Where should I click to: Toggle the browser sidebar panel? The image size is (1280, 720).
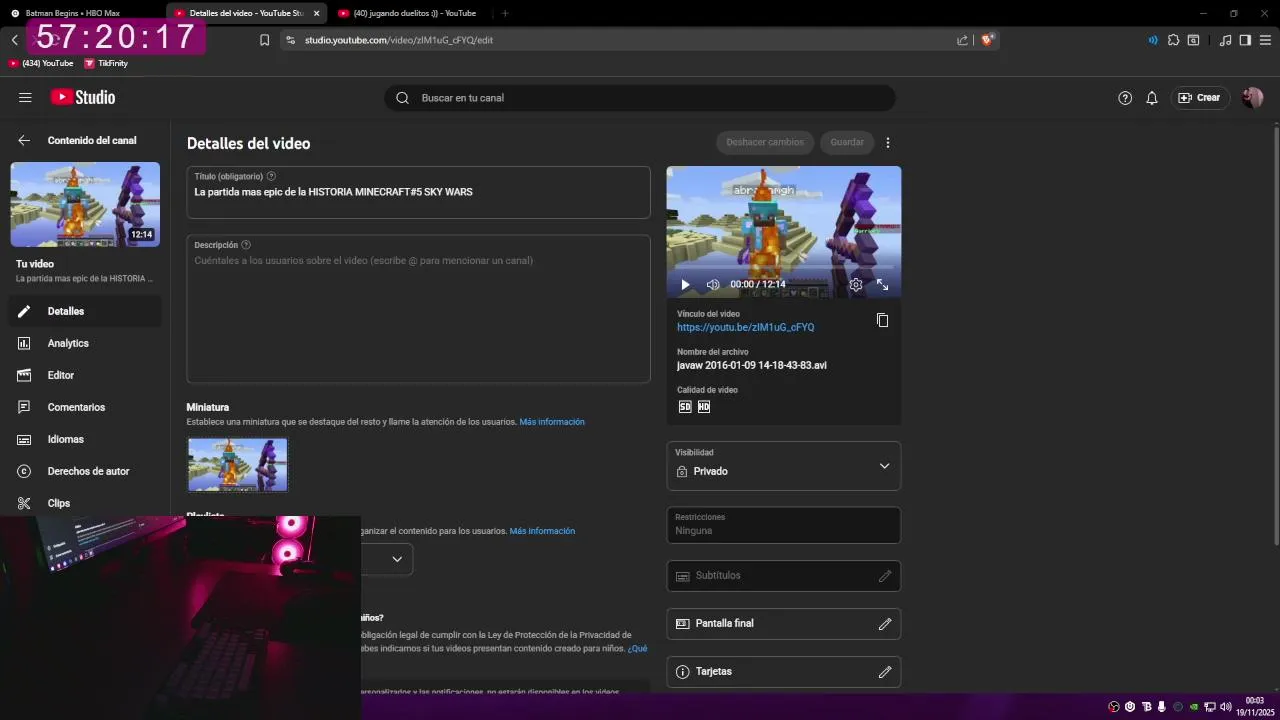(x=1245, y=40)
